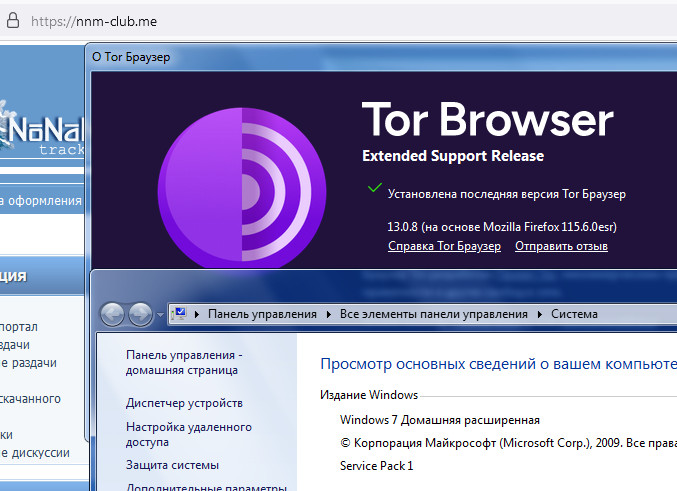Viewport: 677px width, 491px height.
Task: Click Издание Windows section label
Action: [369, 395]
